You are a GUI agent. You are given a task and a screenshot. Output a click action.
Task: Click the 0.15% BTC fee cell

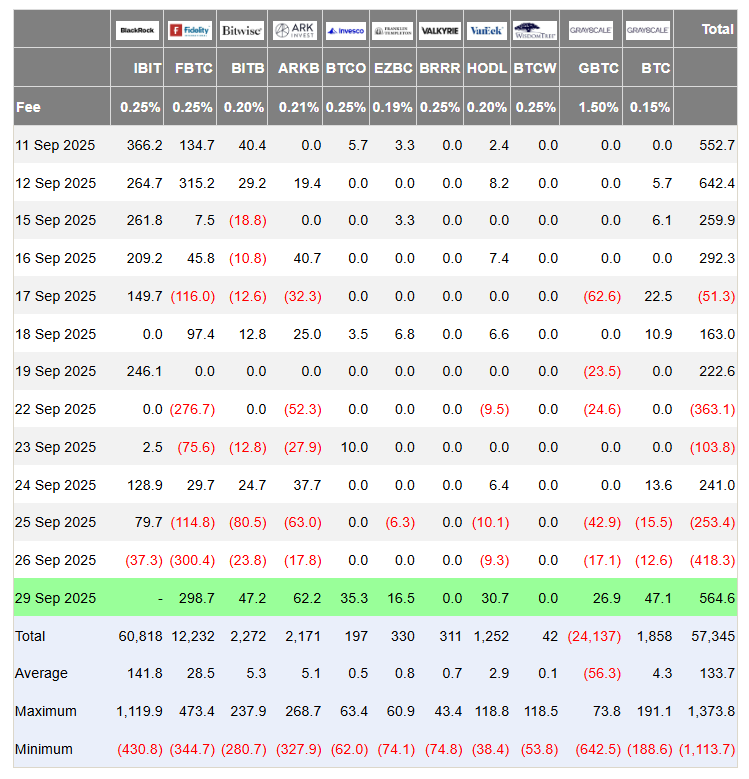tap(650, 107)
